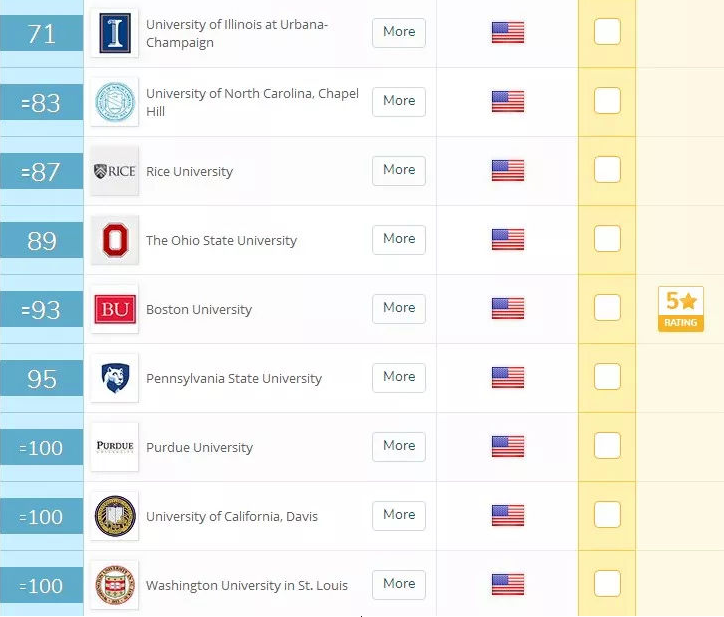Select the checkbox for University of Illinois
724x617 pixels.
pos(607,31)
